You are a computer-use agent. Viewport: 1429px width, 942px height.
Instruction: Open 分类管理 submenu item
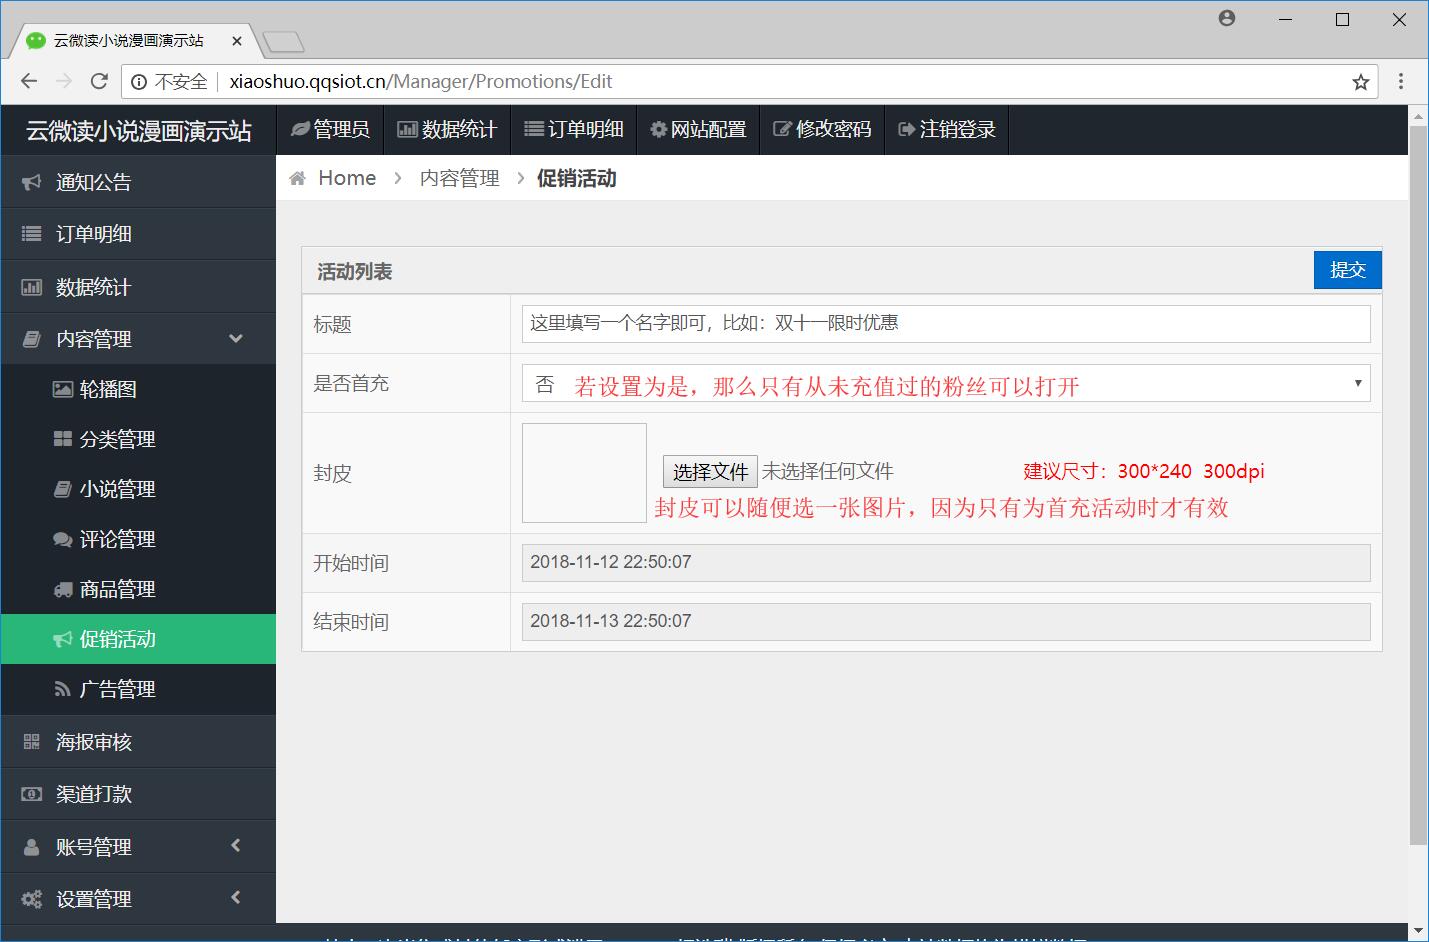tap(138, 439)
